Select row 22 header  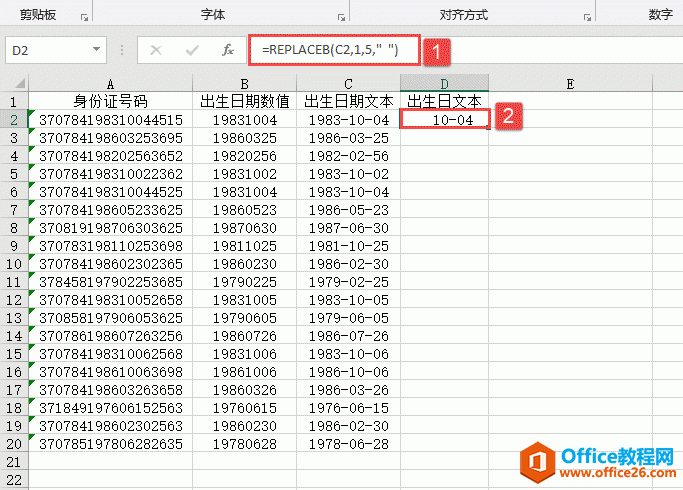14,480
